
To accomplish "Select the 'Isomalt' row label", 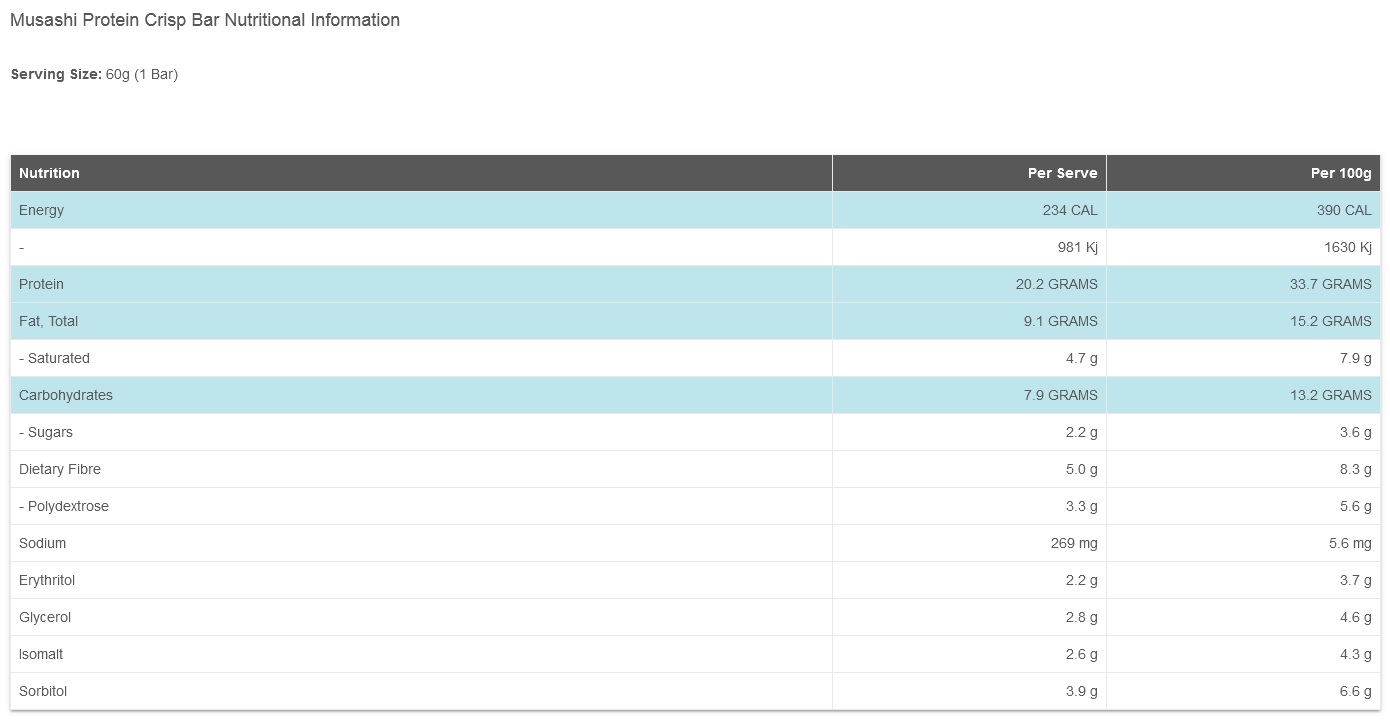I will tap(41, 654).
